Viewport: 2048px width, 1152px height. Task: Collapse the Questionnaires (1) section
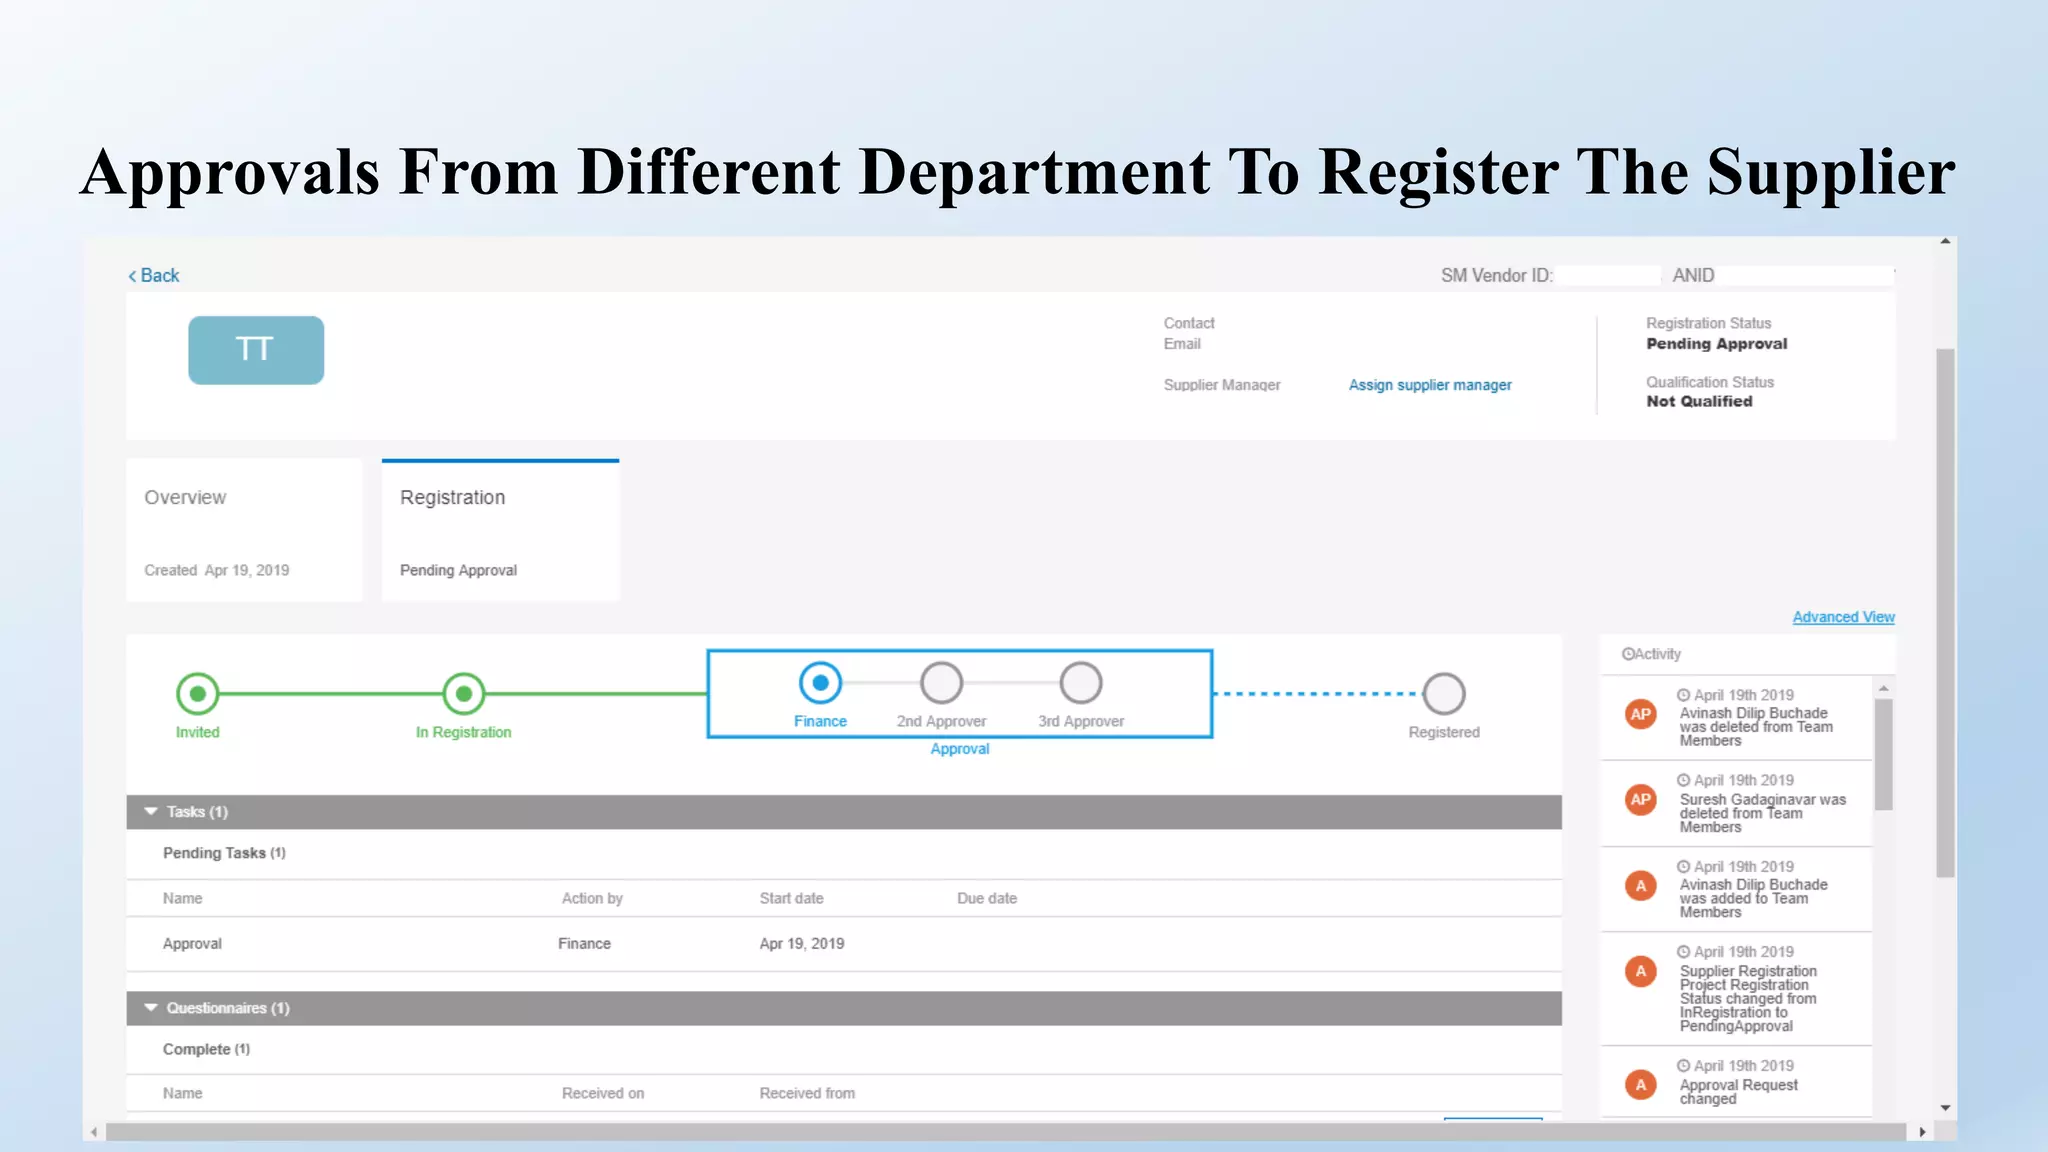coord(151,1008)
